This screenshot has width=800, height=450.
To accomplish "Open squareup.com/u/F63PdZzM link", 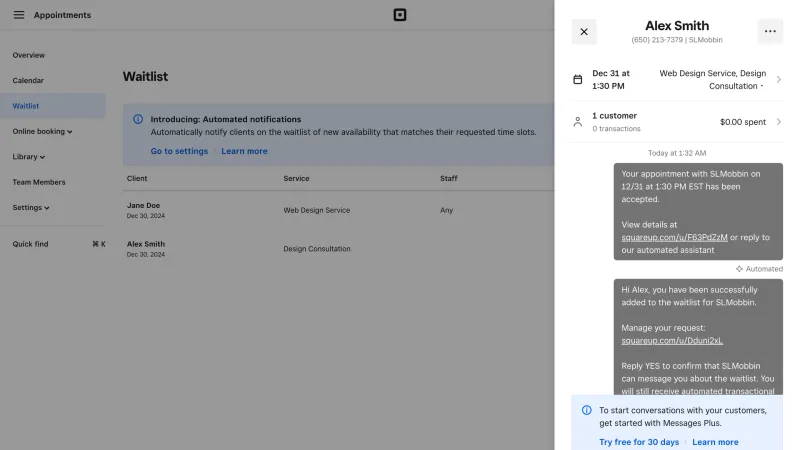I will point(674,237).
